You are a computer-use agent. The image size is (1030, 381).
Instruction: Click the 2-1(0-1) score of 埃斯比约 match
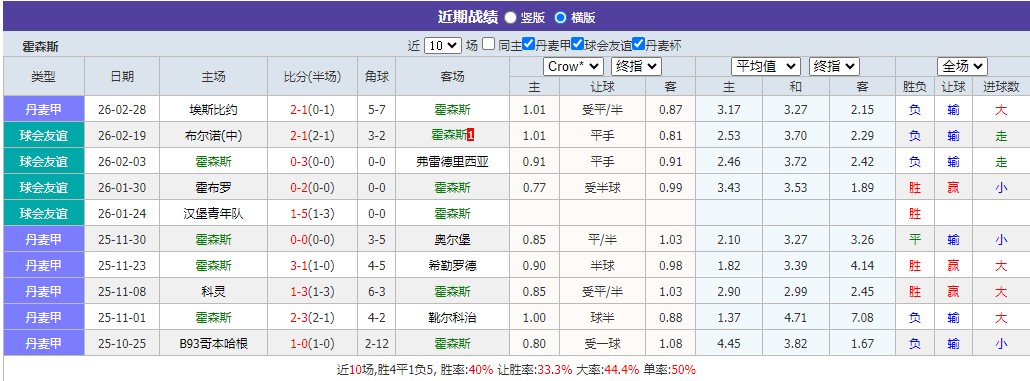(313, 110)
